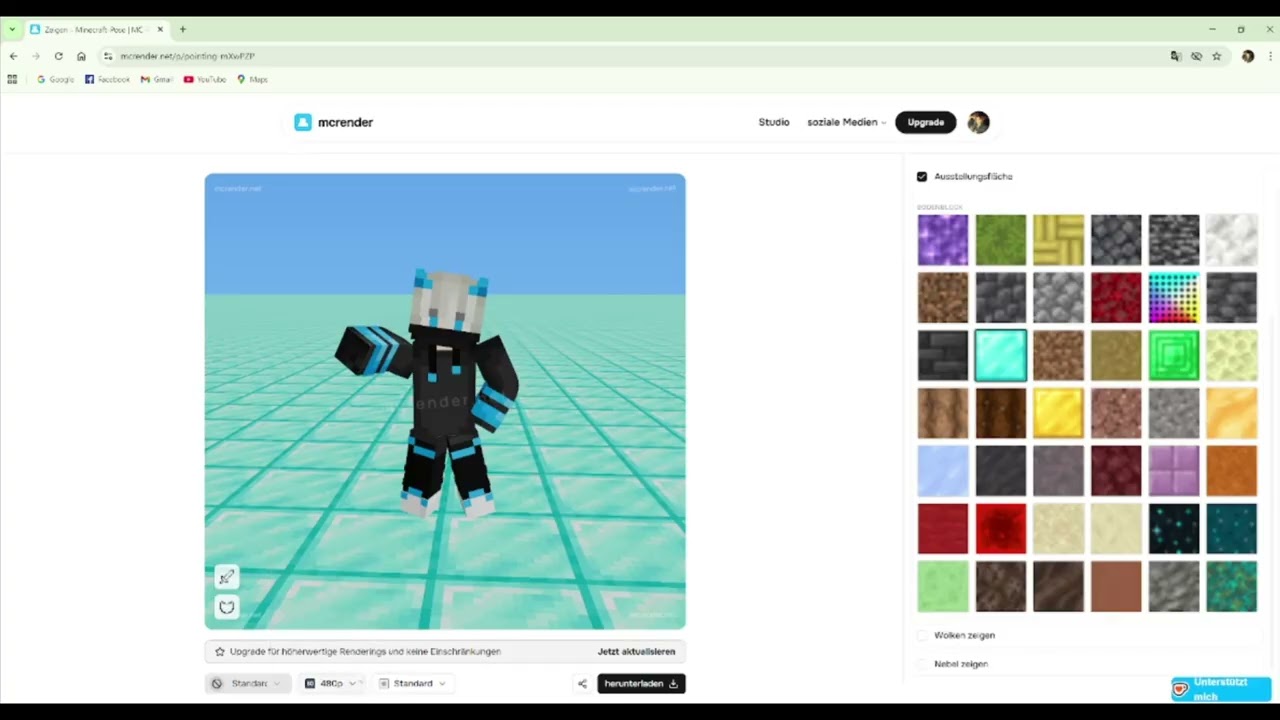1280x720 pixels.
Task: Select the grass floor block swatch
Action: (1001, 240)
